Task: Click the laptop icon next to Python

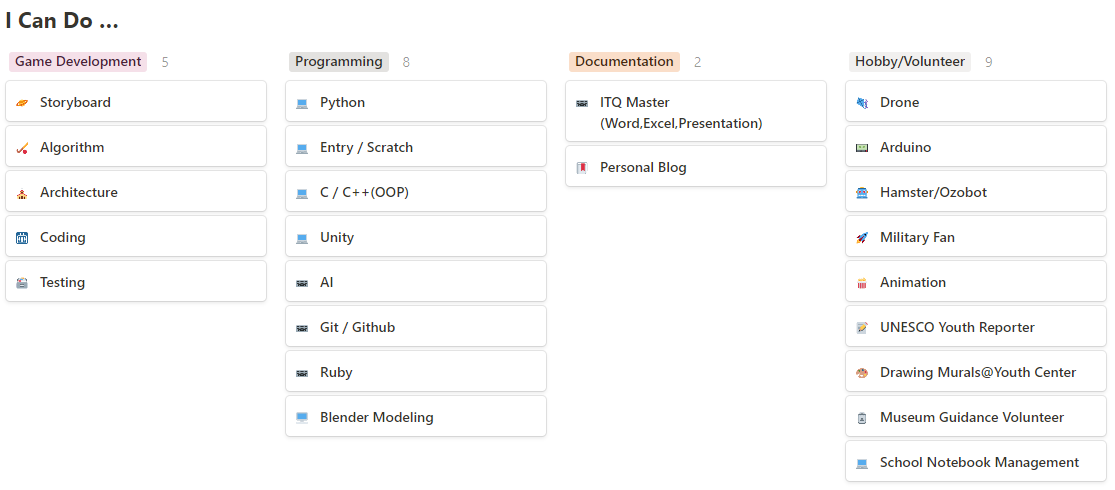Action: [x=302, y=103]
